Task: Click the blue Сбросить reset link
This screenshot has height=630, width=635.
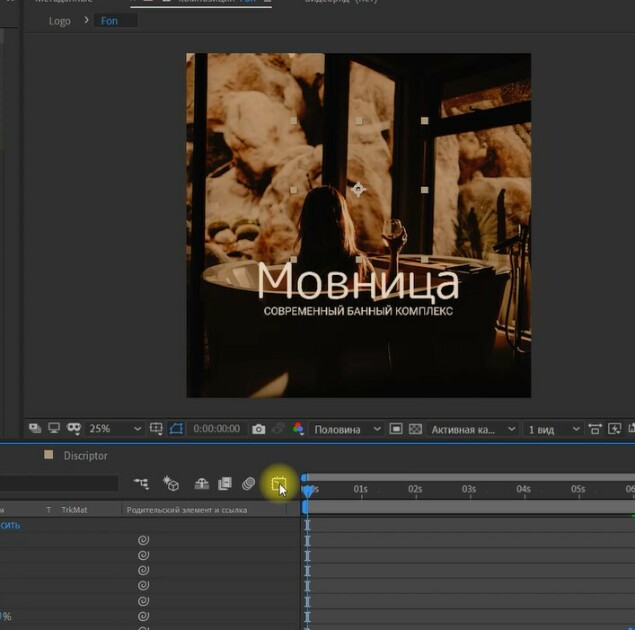Action: 10,526
